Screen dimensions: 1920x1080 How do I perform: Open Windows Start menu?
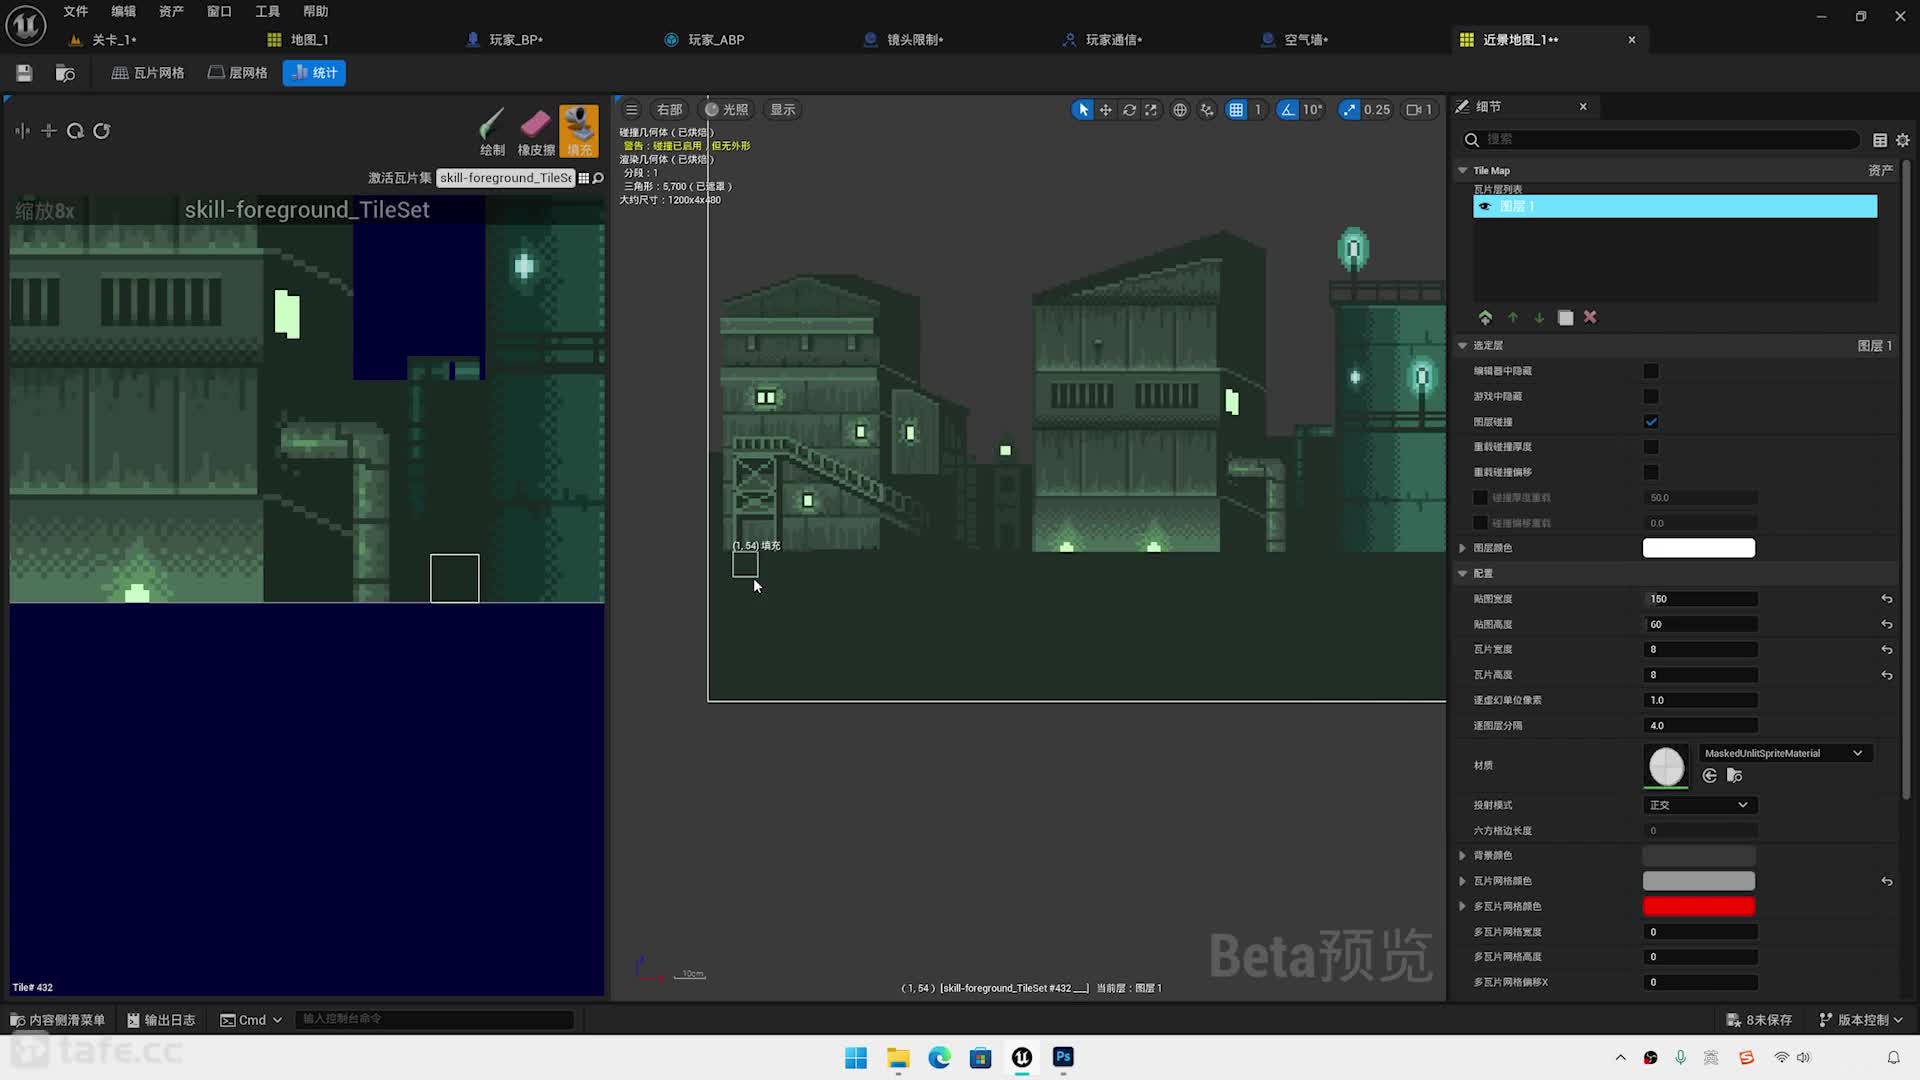(x=856, y=1058)
